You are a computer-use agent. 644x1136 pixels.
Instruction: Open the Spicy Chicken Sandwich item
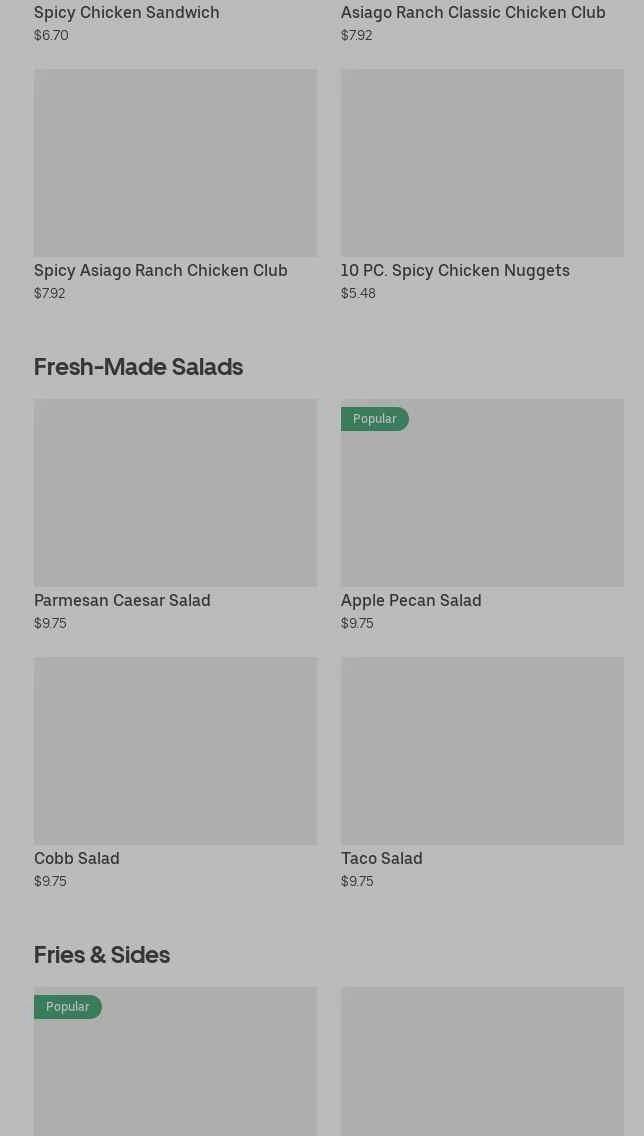[x=127, y=13]
